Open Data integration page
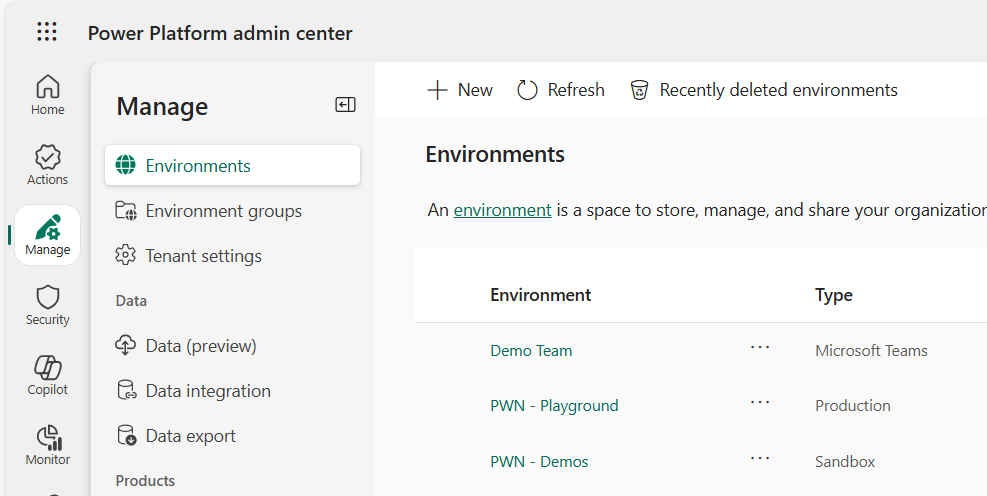 pos(208,391)
